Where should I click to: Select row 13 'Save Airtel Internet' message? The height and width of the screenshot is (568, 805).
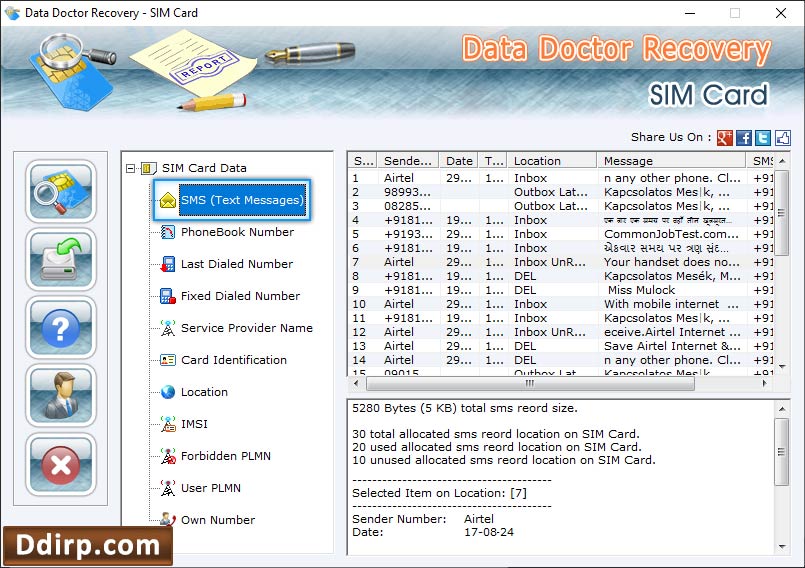coord(561,346)
